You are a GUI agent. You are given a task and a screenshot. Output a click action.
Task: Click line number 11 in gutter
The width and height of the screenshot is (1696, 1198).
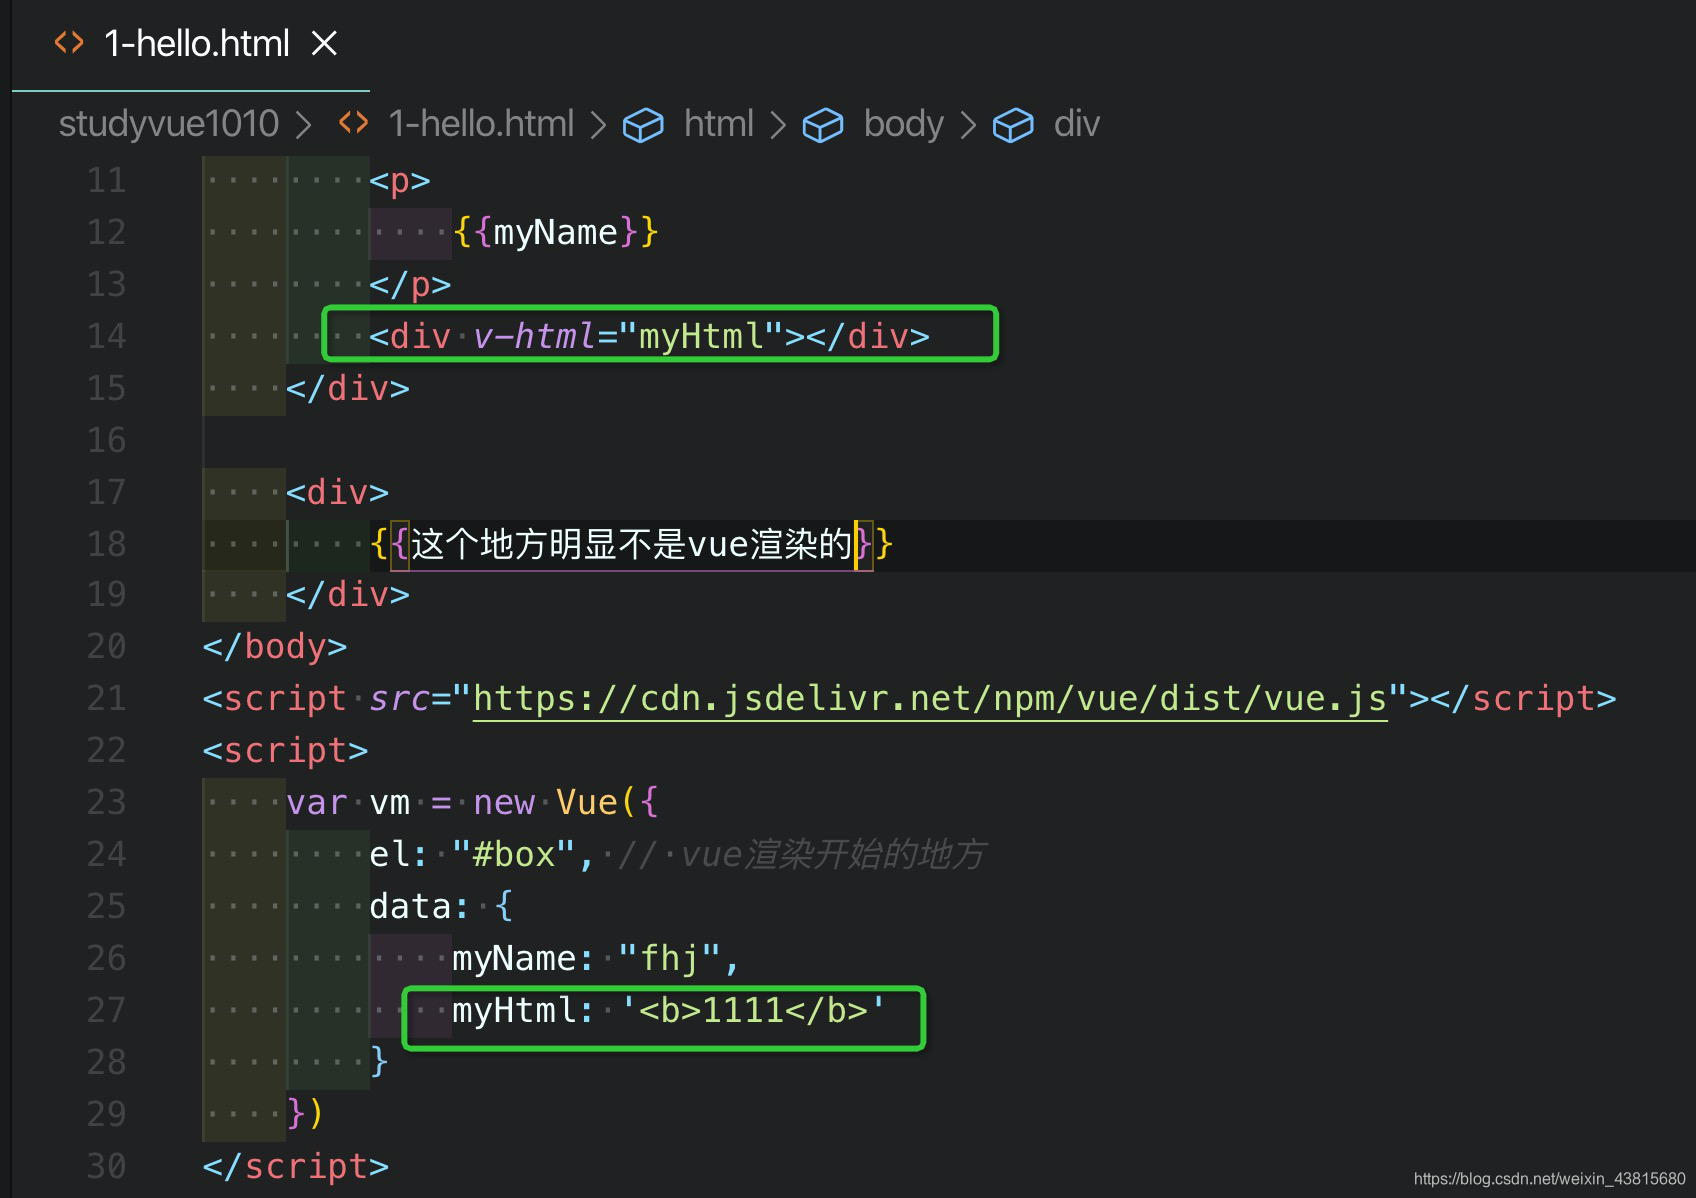click(x=106, y=180)
